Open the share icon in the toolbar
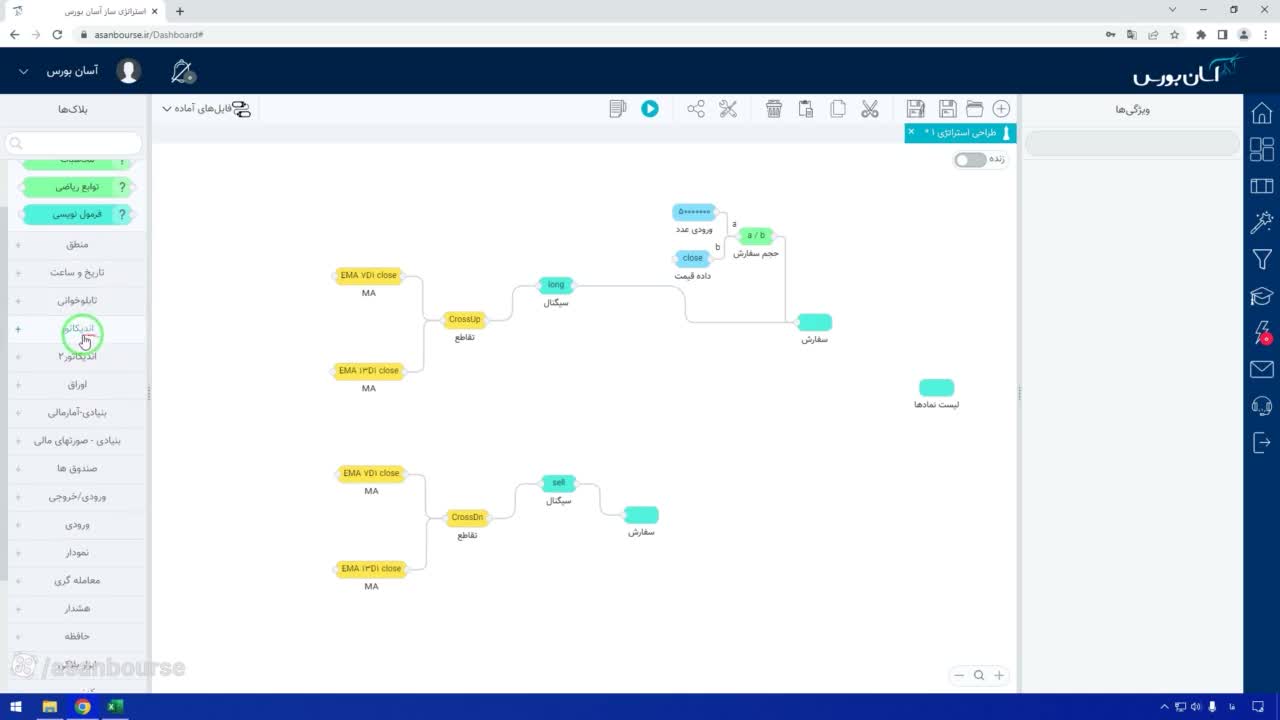The height and width of the screenshot is (720, 1280). 696,109
